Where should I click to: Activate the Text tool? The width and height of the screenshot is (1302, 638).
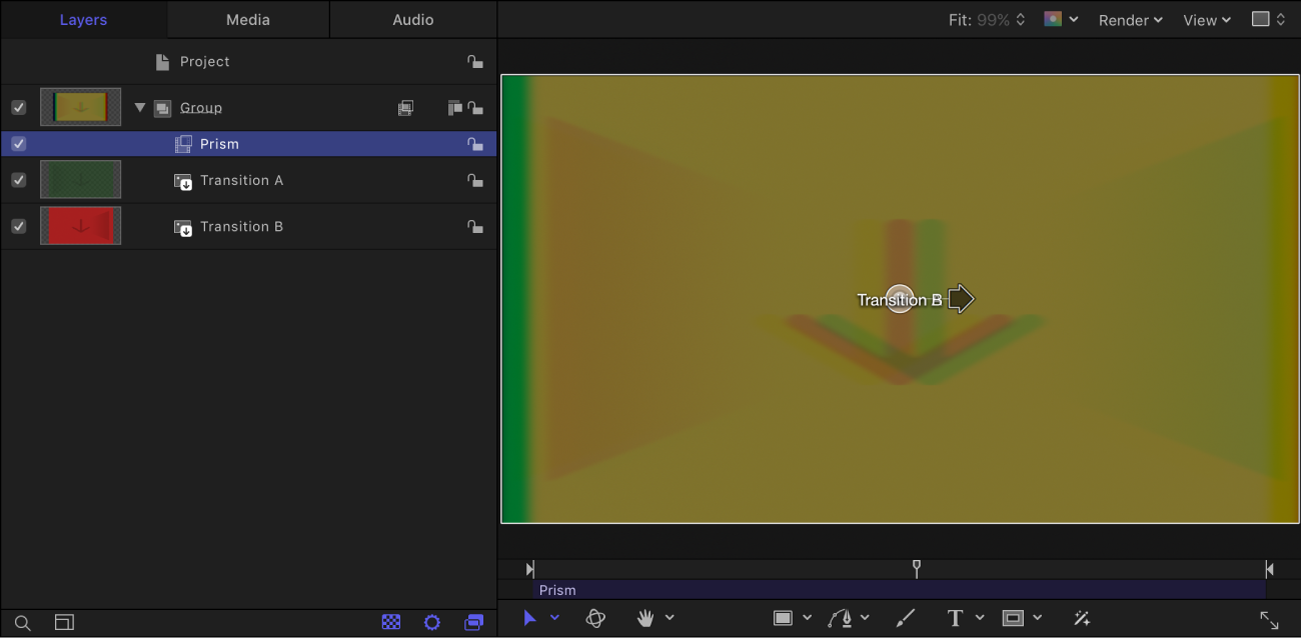954,618
